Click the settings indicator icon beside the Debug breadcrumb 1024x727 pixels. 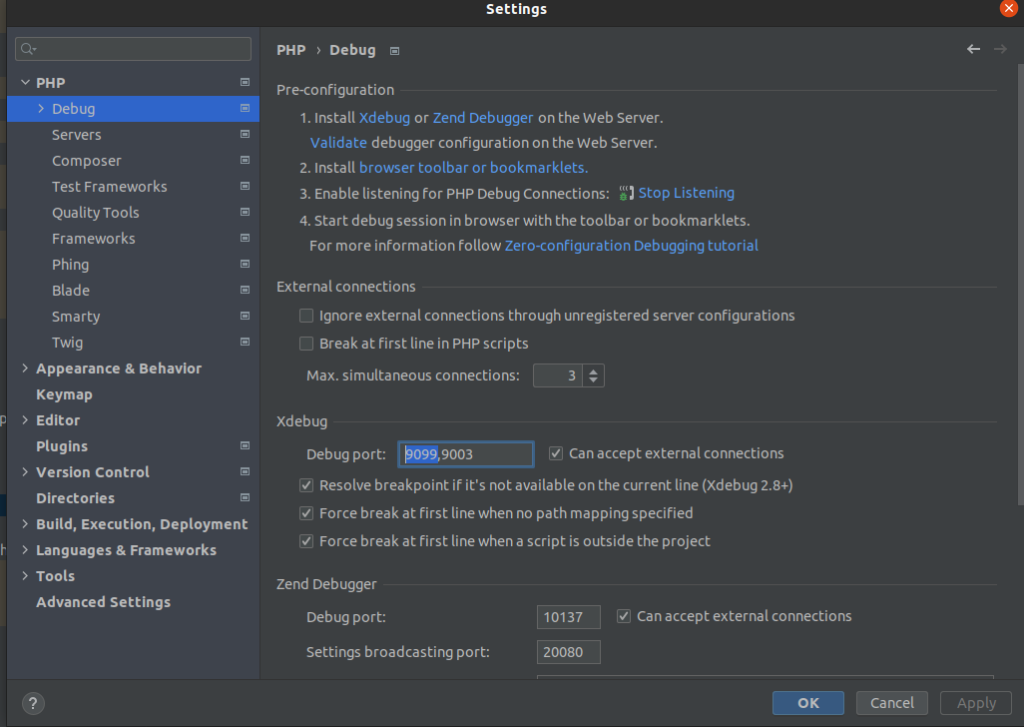[394, 49]
